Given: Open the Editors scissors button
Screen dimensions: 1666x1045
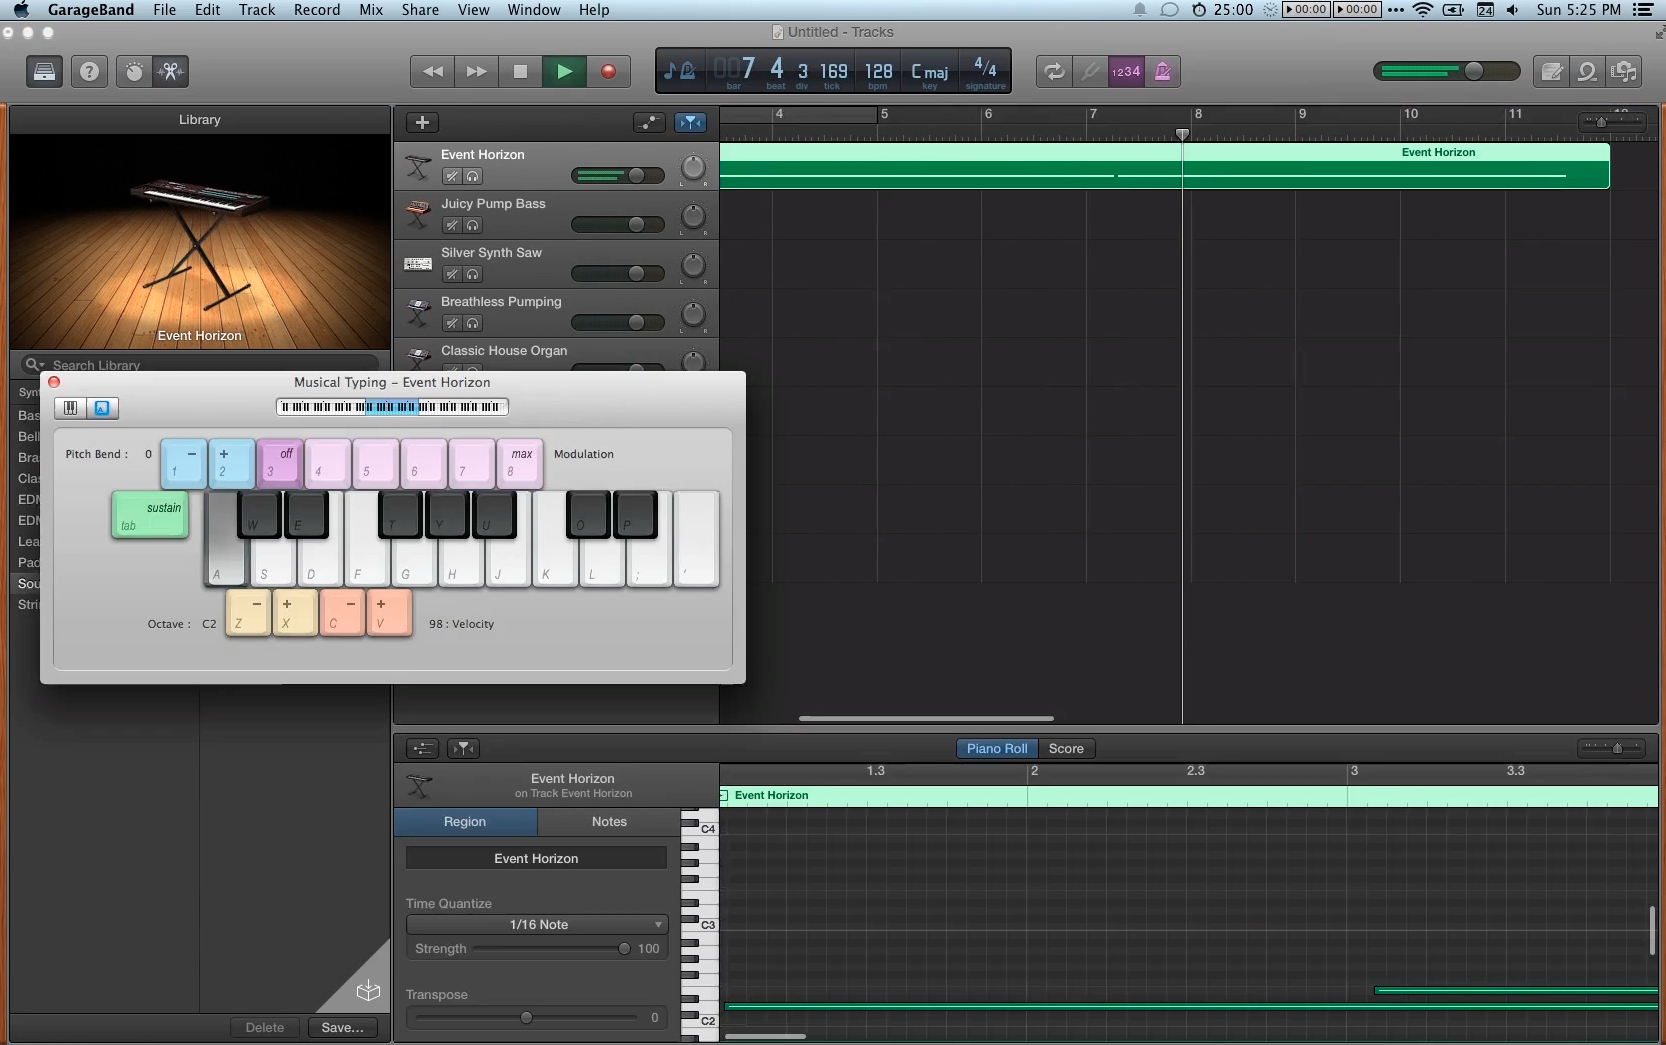Looking at the screenshot, I should (x=171, y=71).
